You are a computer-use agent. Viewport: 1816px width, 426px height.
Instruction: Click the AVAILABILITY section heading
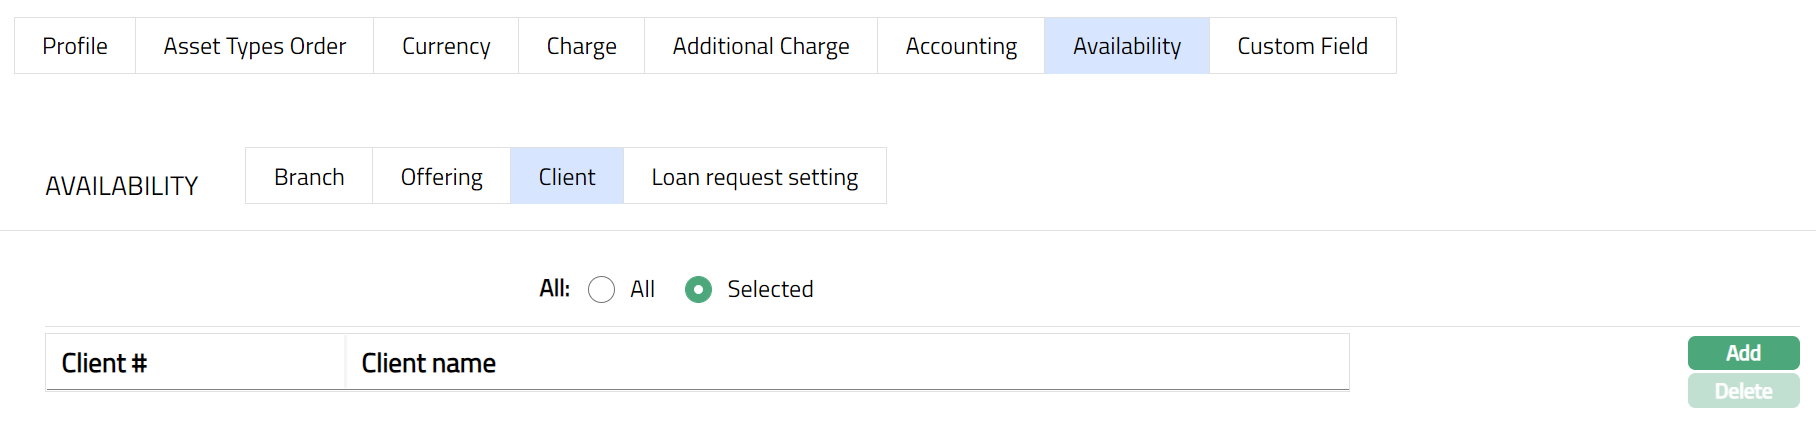point(122,186)
